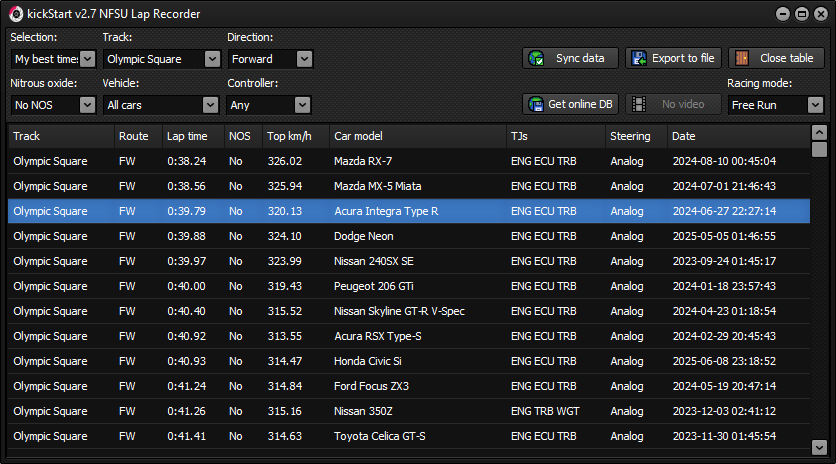This screenshot has width=836, height=464.
Task: Open the Direction dropdown showing Forward
Action: tap(270, 59)
